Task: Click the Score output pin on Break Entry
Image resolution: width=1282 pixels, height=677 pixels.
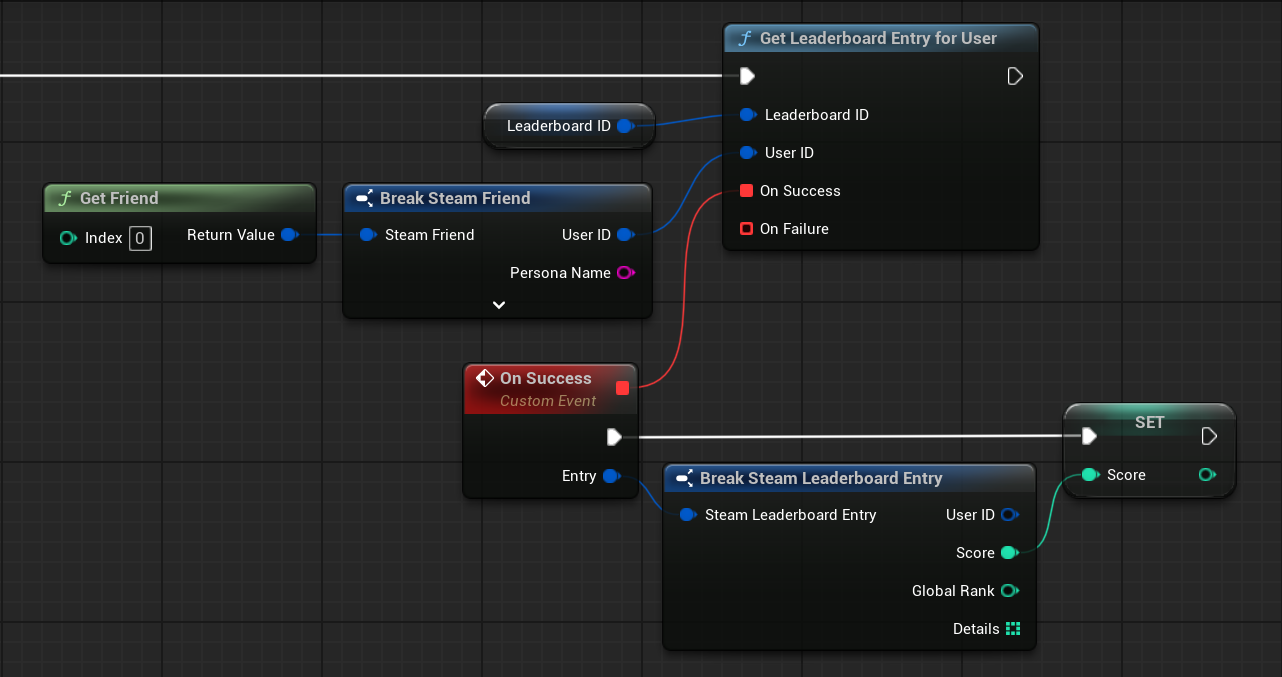Action: tap(1009, 553)
